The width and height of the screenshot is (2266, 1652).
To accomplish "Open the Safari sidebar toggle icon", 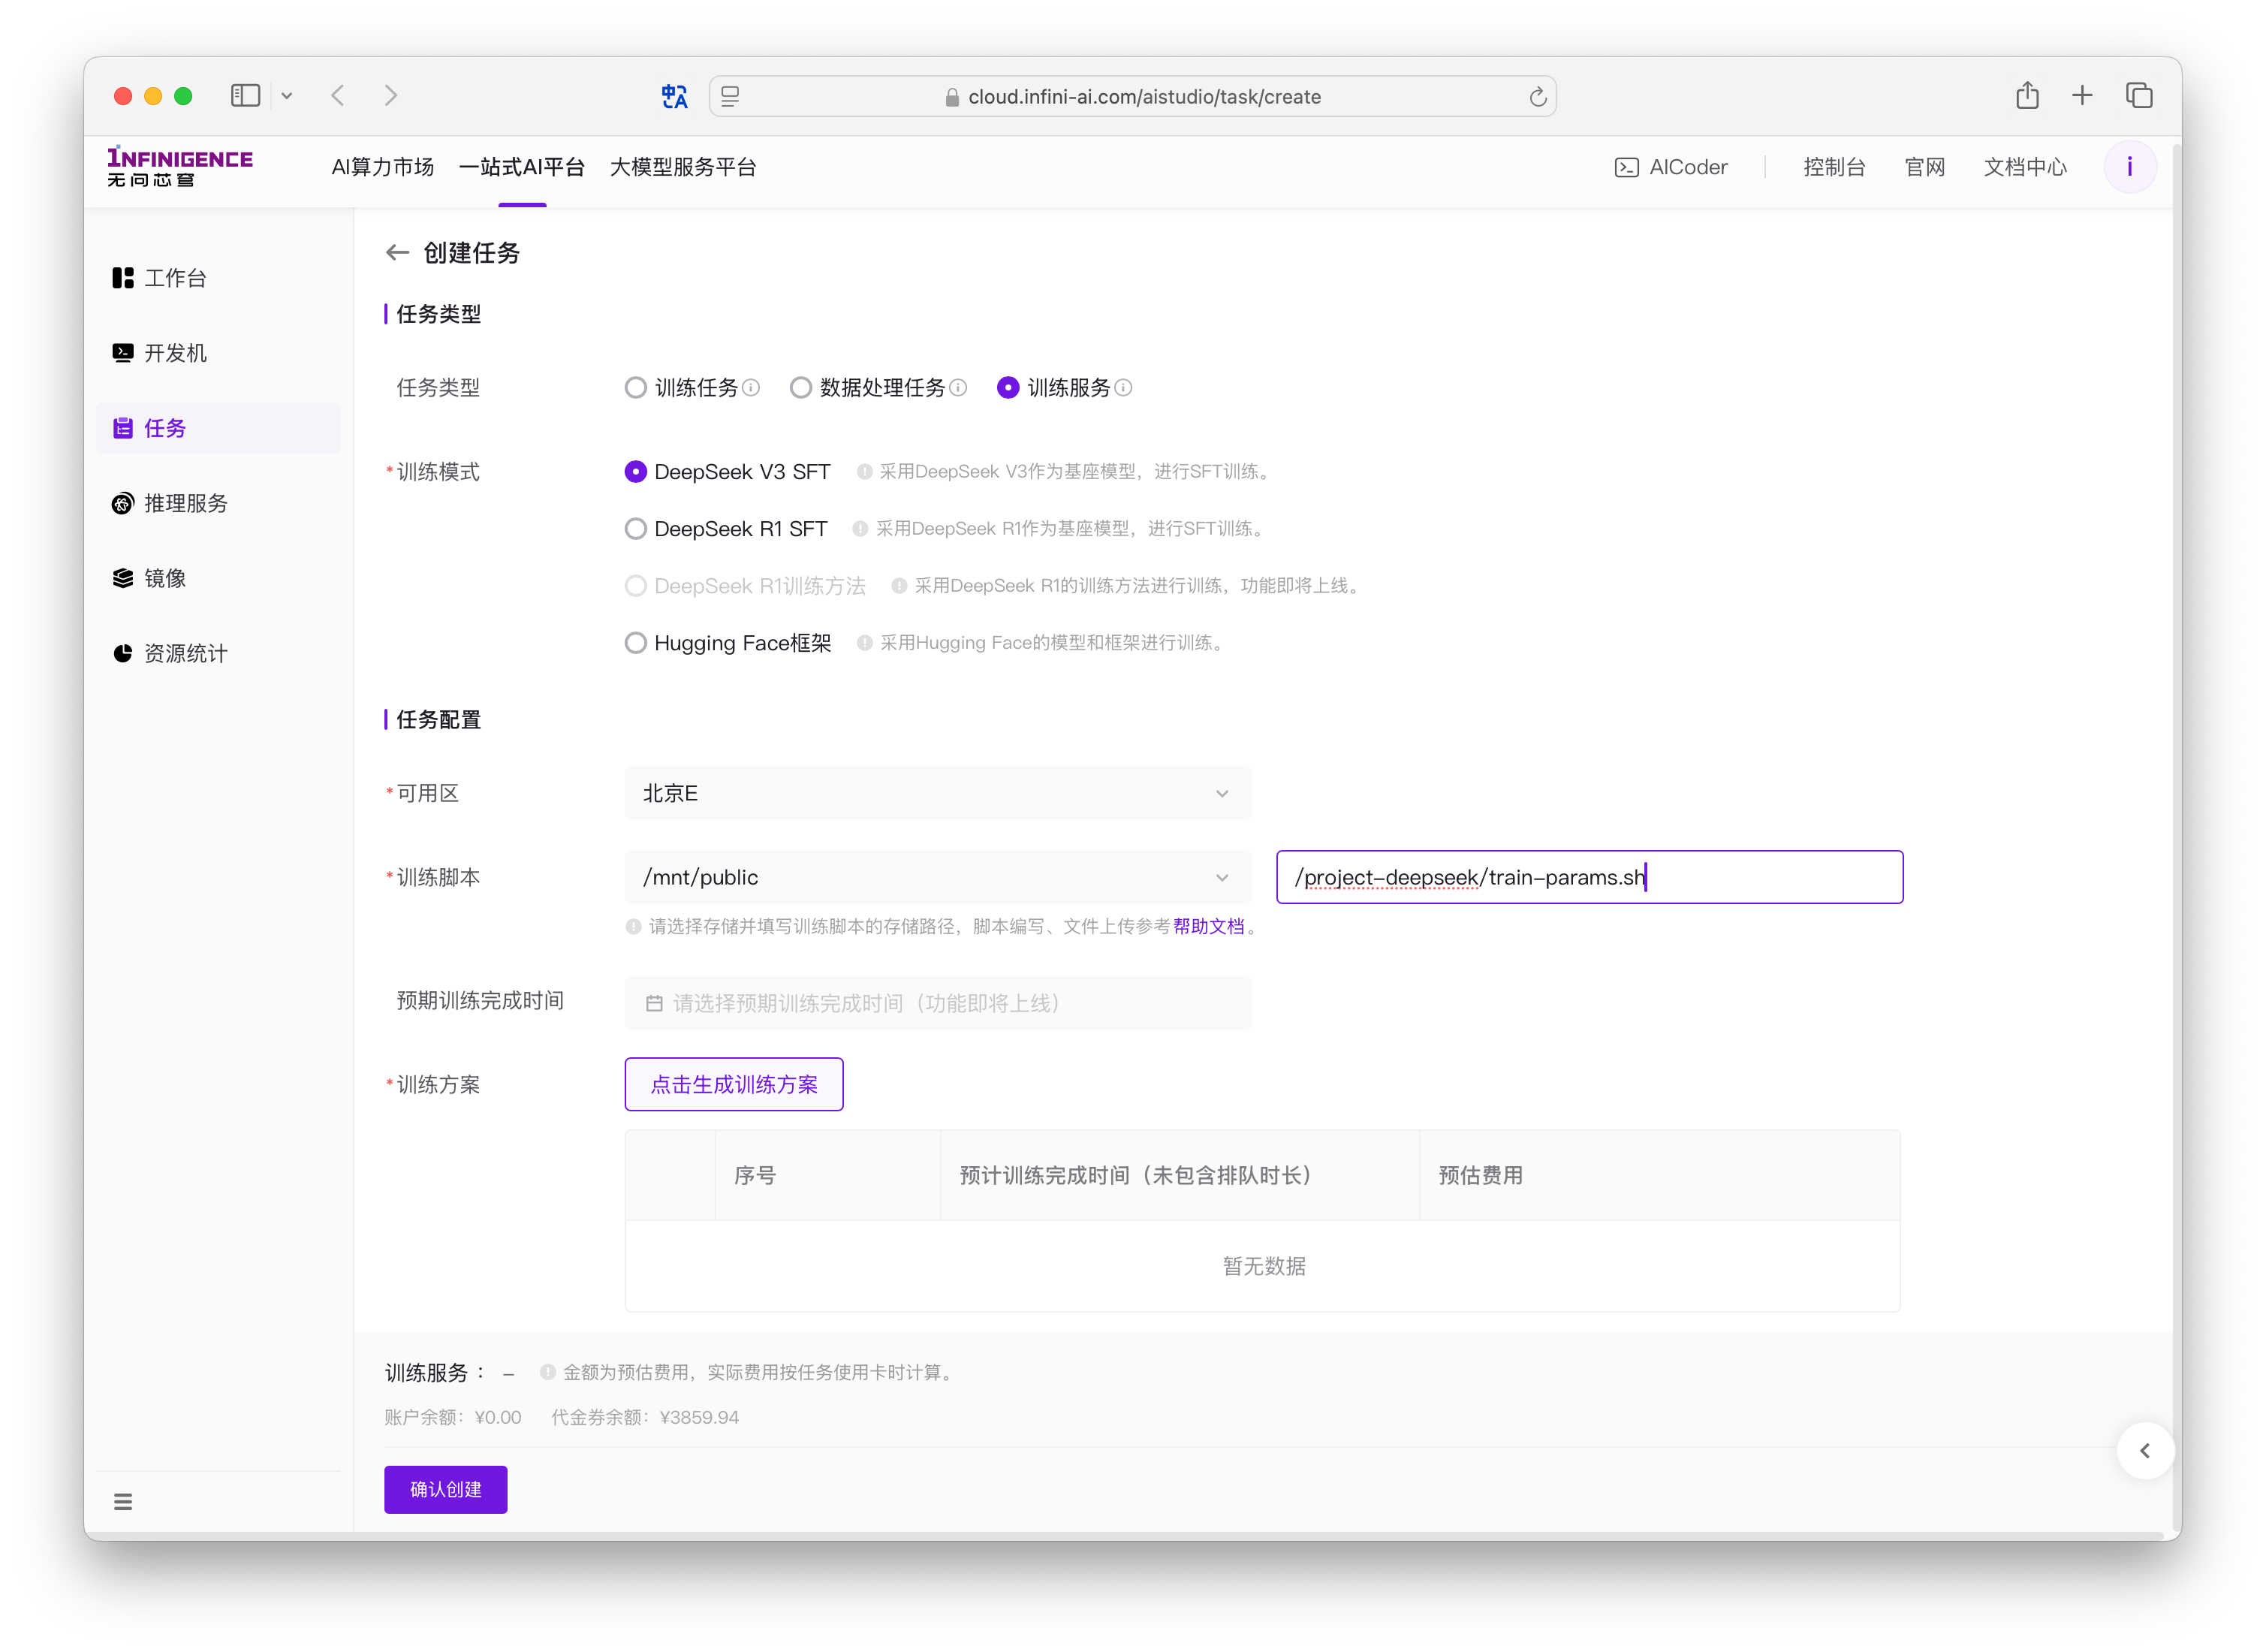I will click(246, 96).
